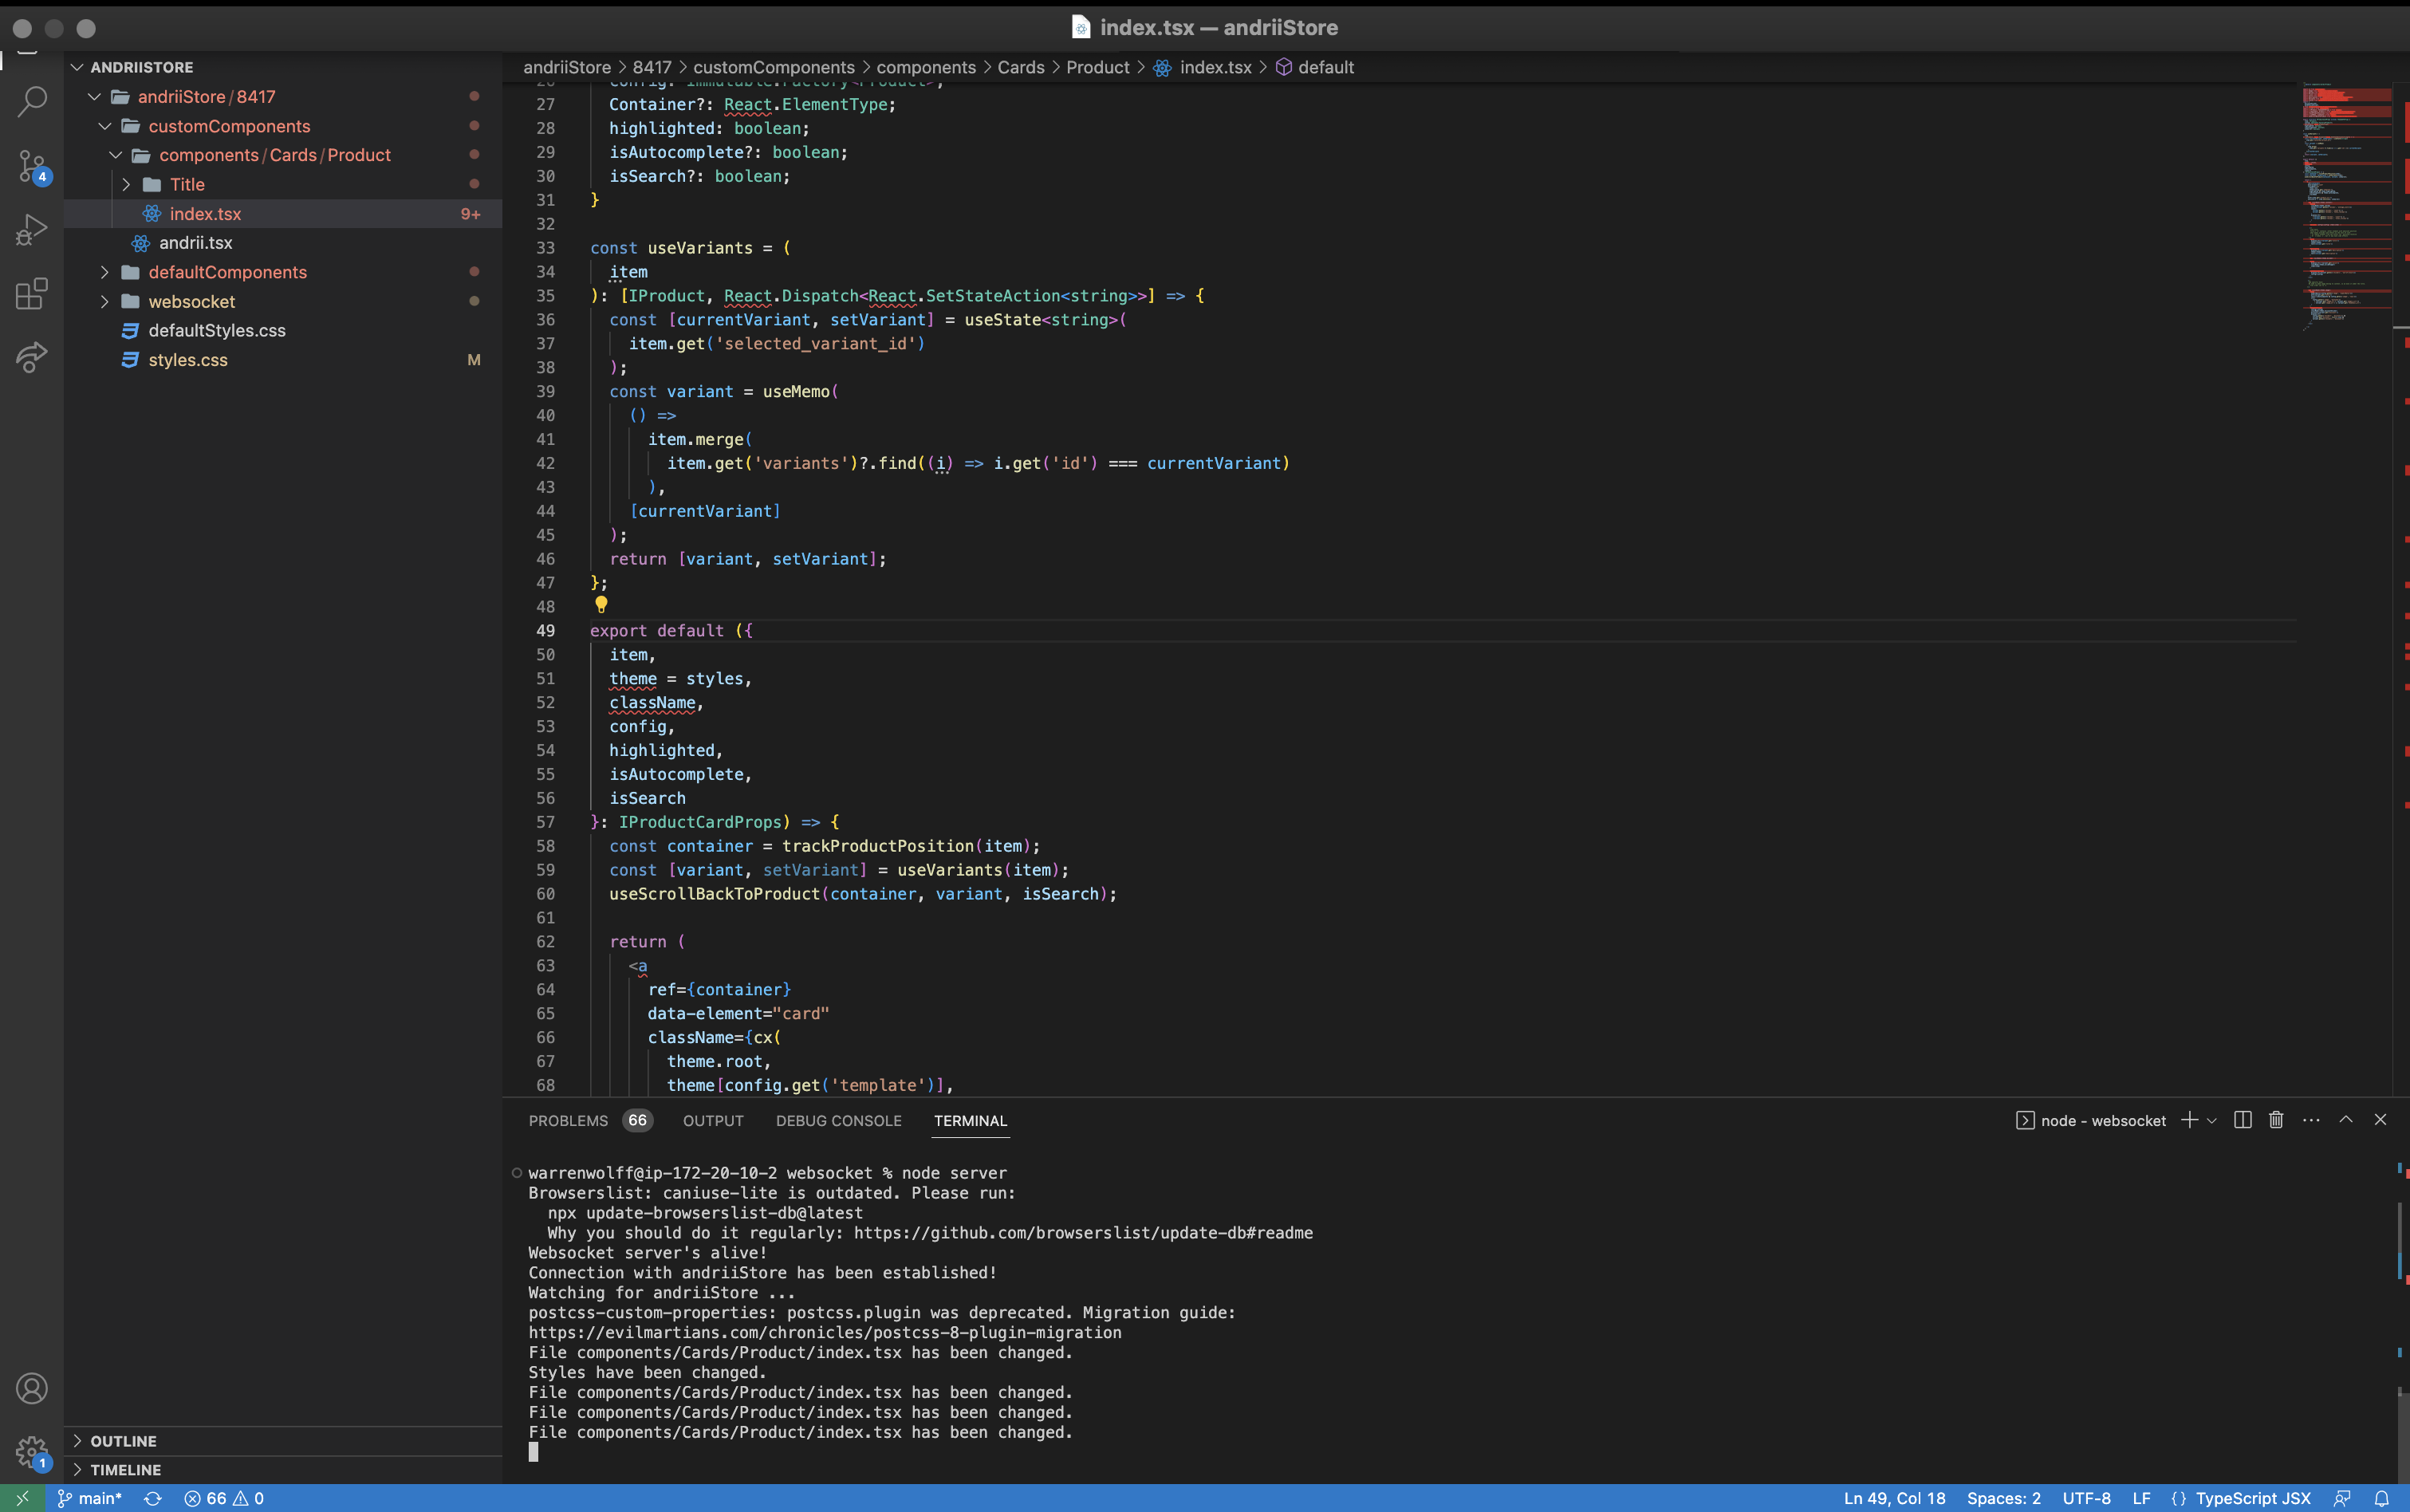Change language mode TypeScript JSX
This screenshot has width=2410, height=1512.
(2252, 1498)
